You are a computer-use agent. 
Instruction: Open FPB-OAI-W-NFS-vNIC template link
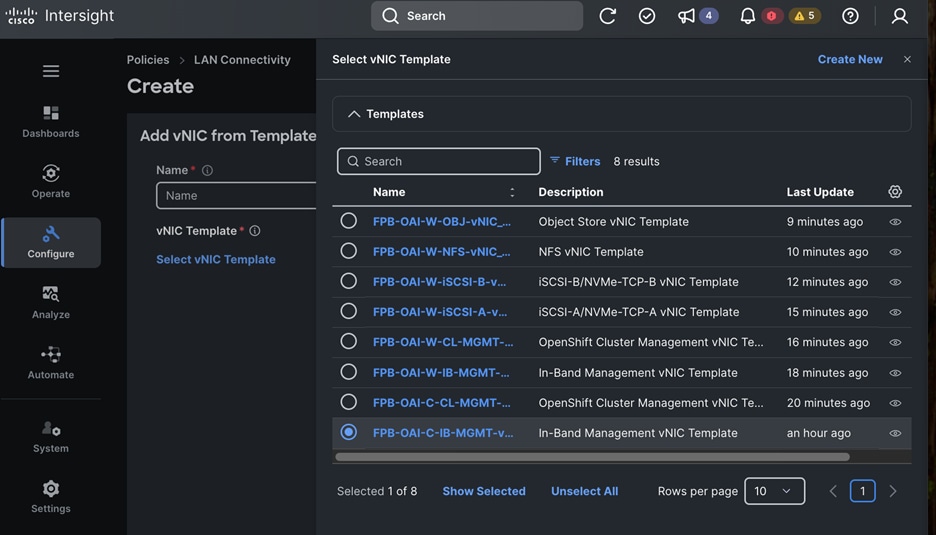click(x=442, y=252)
